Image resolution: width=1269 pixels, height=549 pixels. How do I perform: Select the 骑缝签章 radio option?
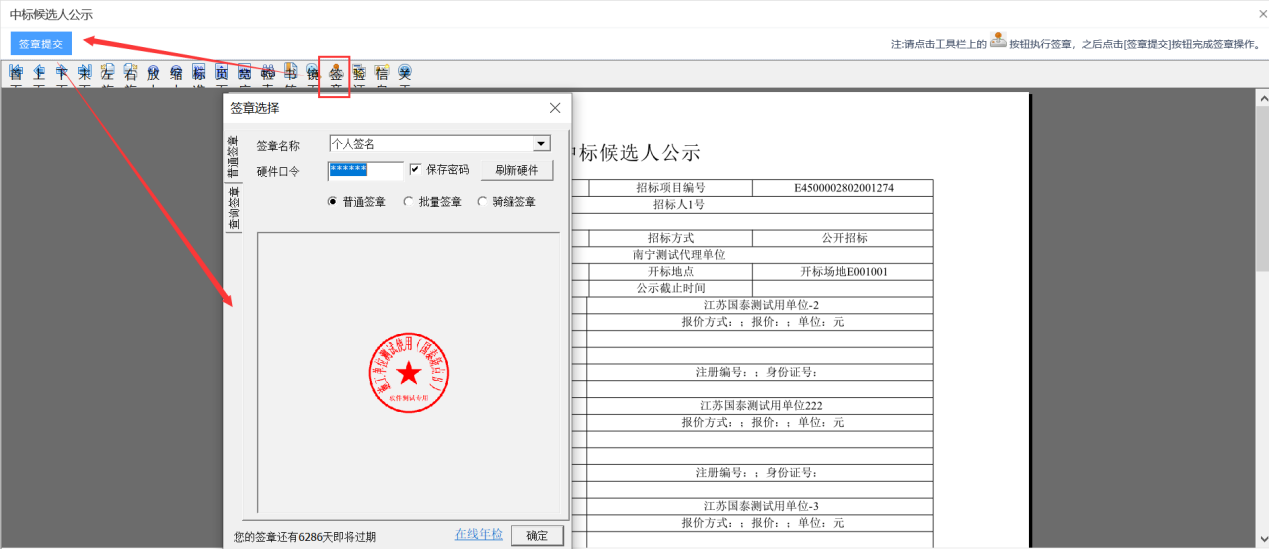coord(483,202)
